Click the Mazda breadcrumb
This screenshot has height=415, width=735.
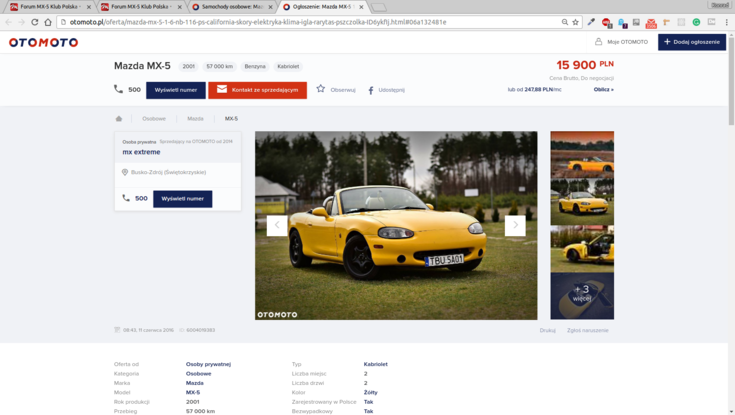point(195,119)
